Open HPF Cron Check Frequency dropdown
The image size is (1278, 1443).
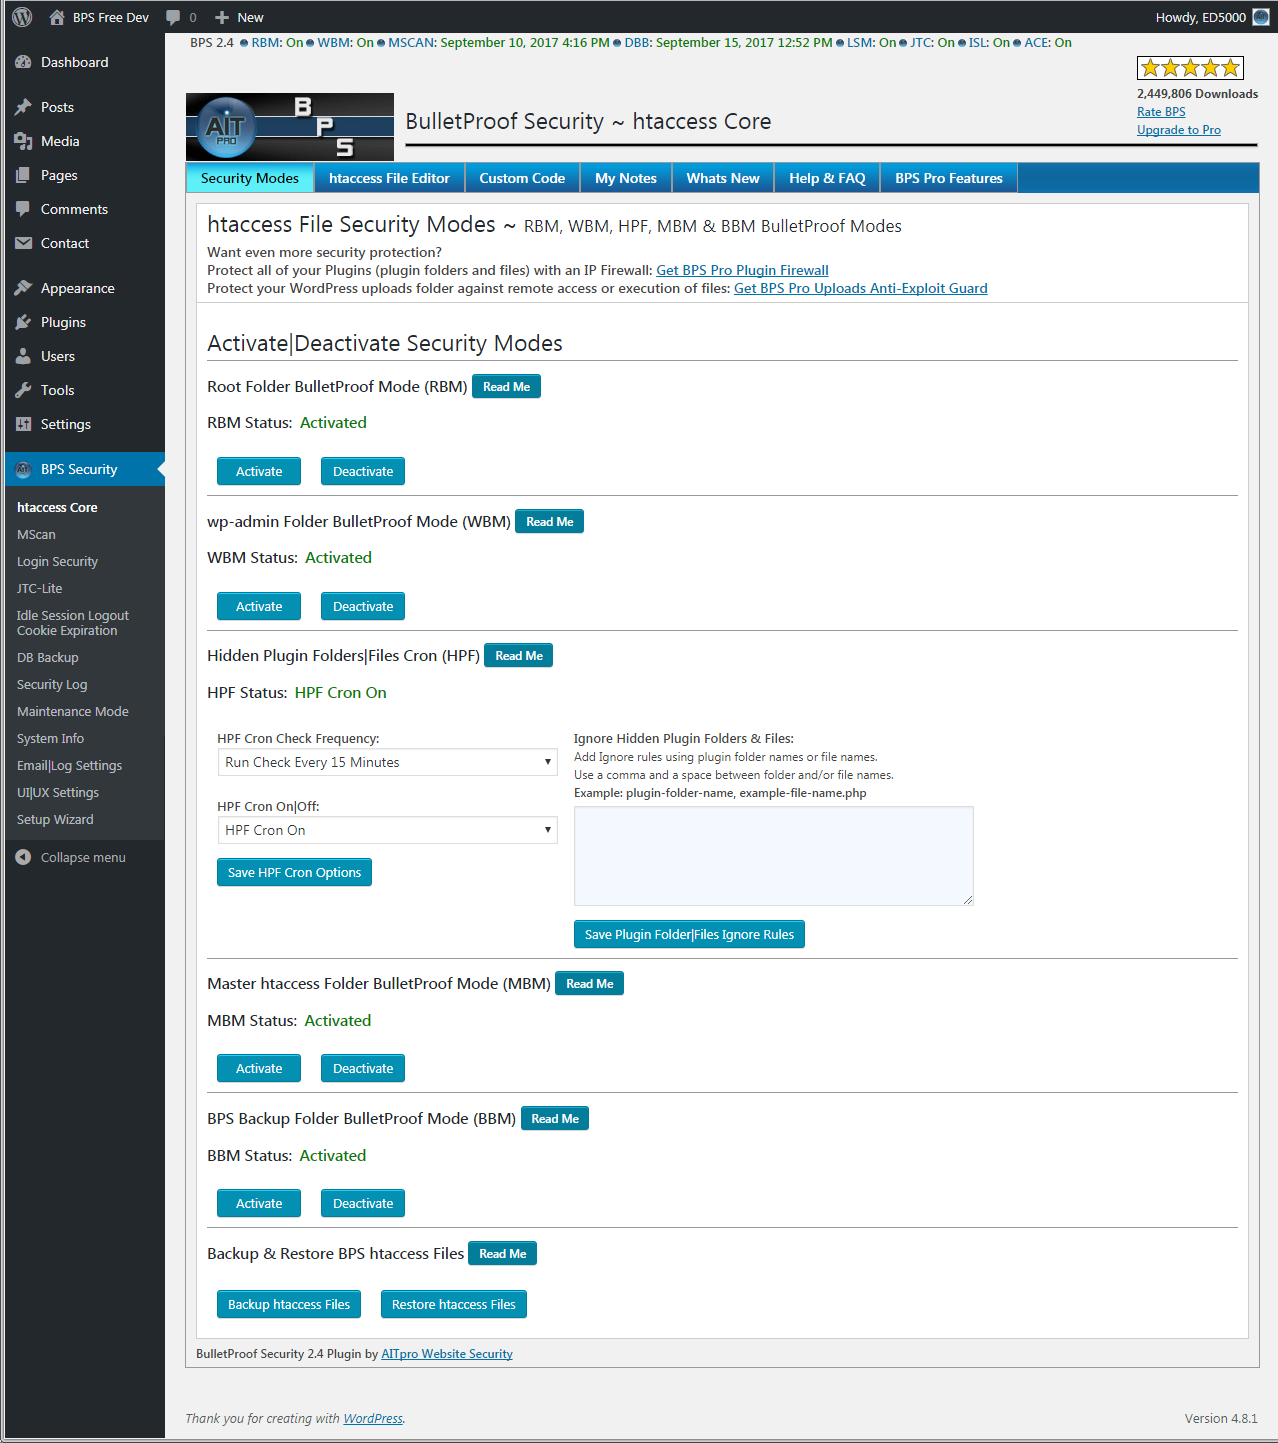pos(387,762)
